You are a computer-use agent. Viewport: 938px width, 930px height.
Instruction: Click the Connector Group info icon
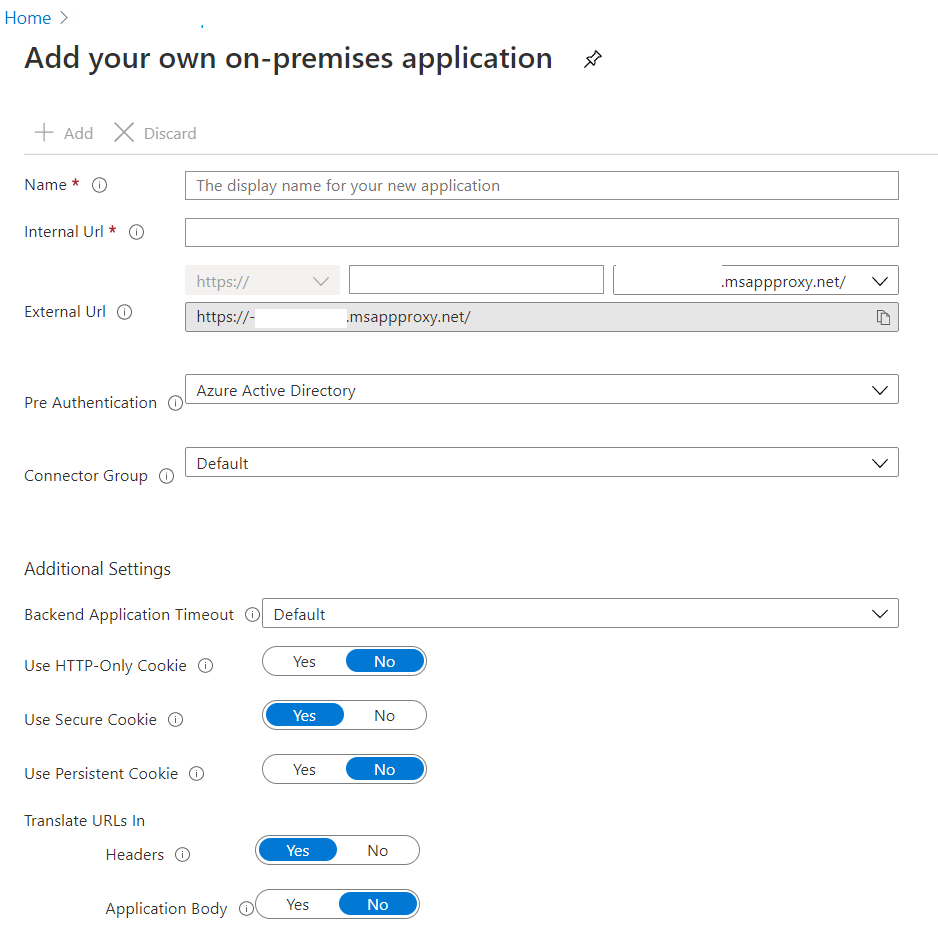[165, 476]
